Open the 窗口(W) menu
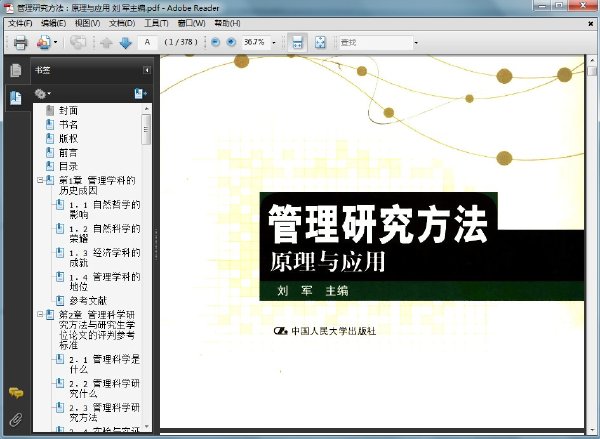This screenshot has height=439, width=600. tap(191, 23)
